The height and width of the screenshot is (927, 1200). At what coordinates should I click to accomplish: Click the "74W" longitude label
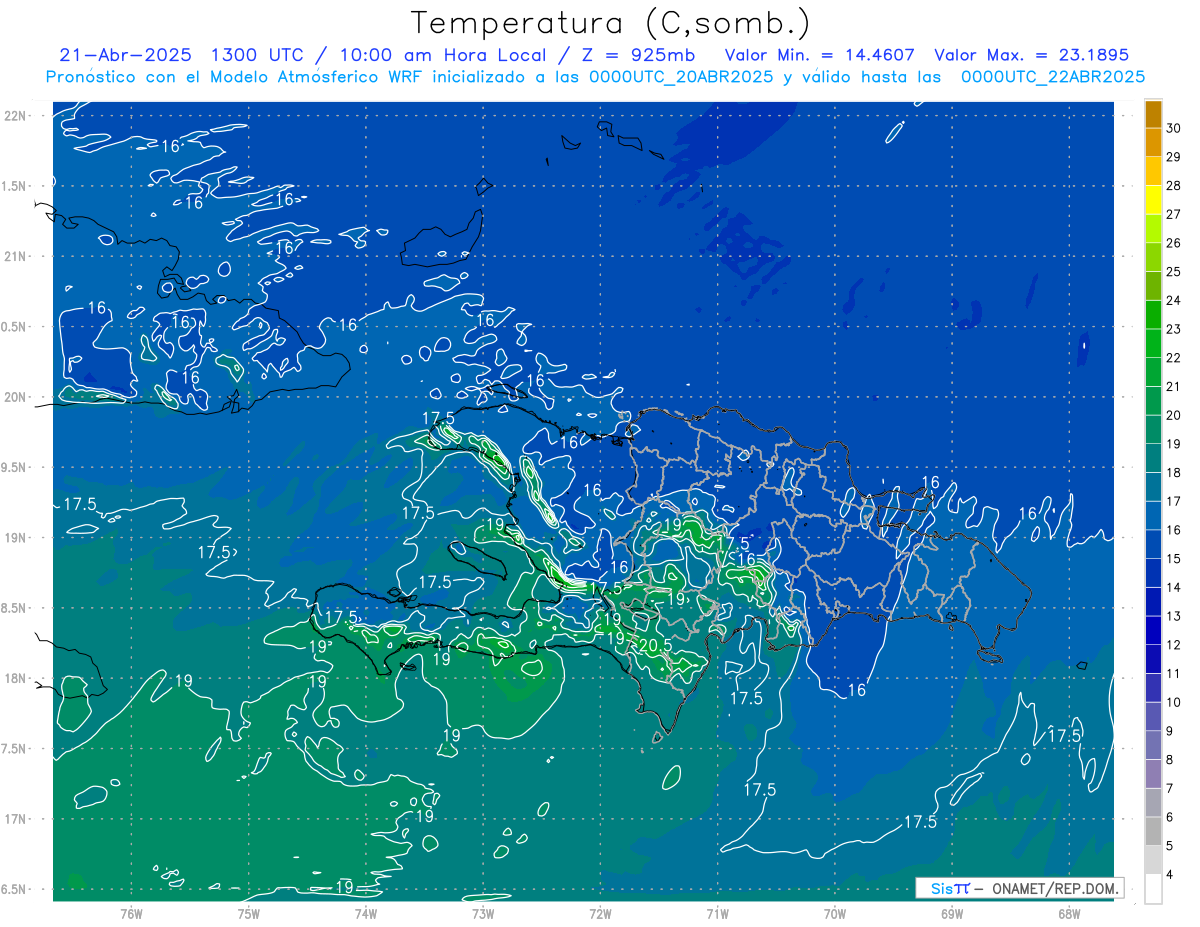[366, 913]
